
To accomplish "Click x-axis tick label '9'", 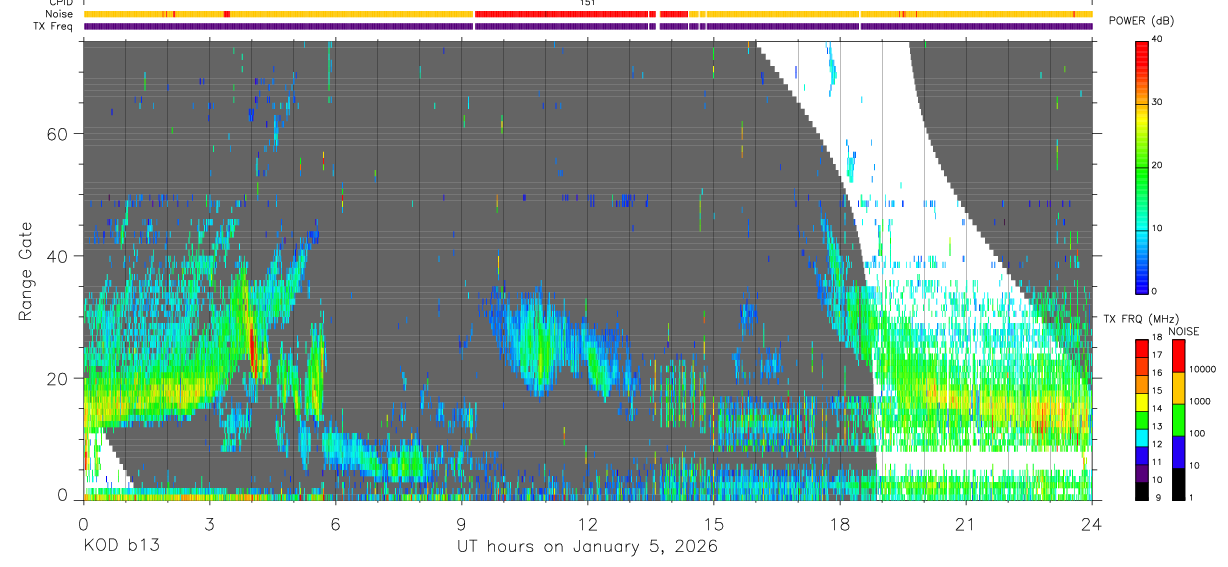I will click(x=461, y=524).
